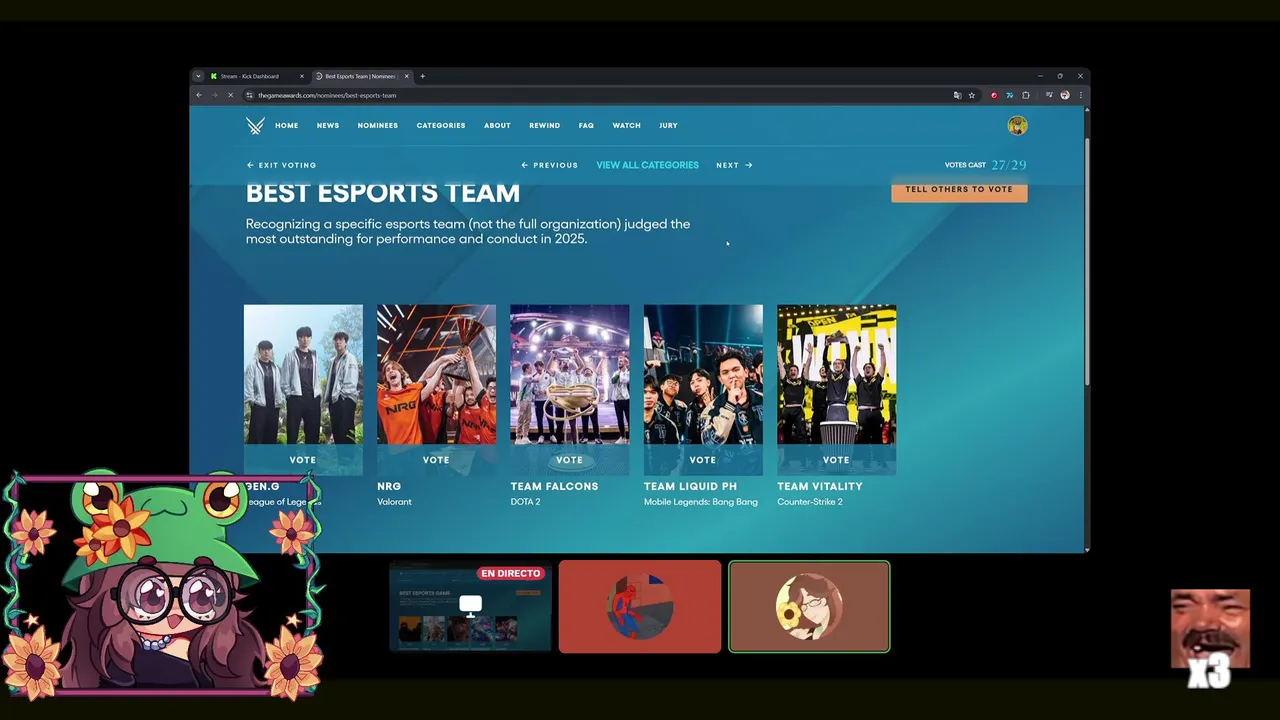This screenshot has width=1280, height=720.
Task: Open the media control icon in toolbar
Action: pos(1049,95)
